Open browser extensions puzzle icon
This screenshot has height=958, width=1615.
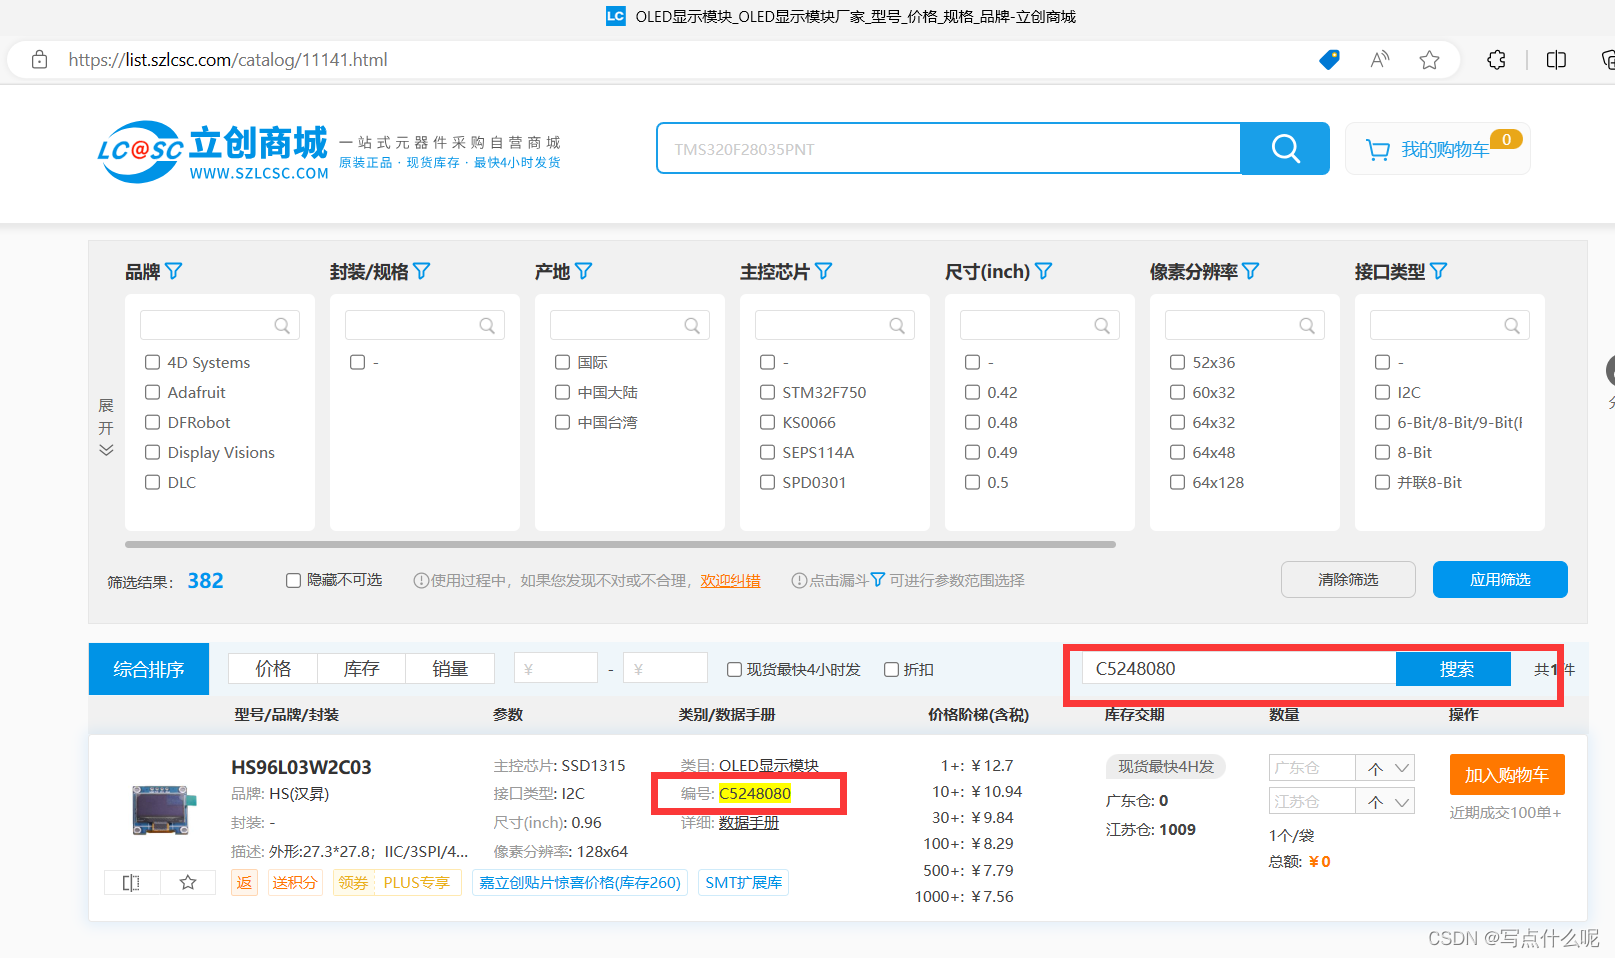click(1497, 60)
